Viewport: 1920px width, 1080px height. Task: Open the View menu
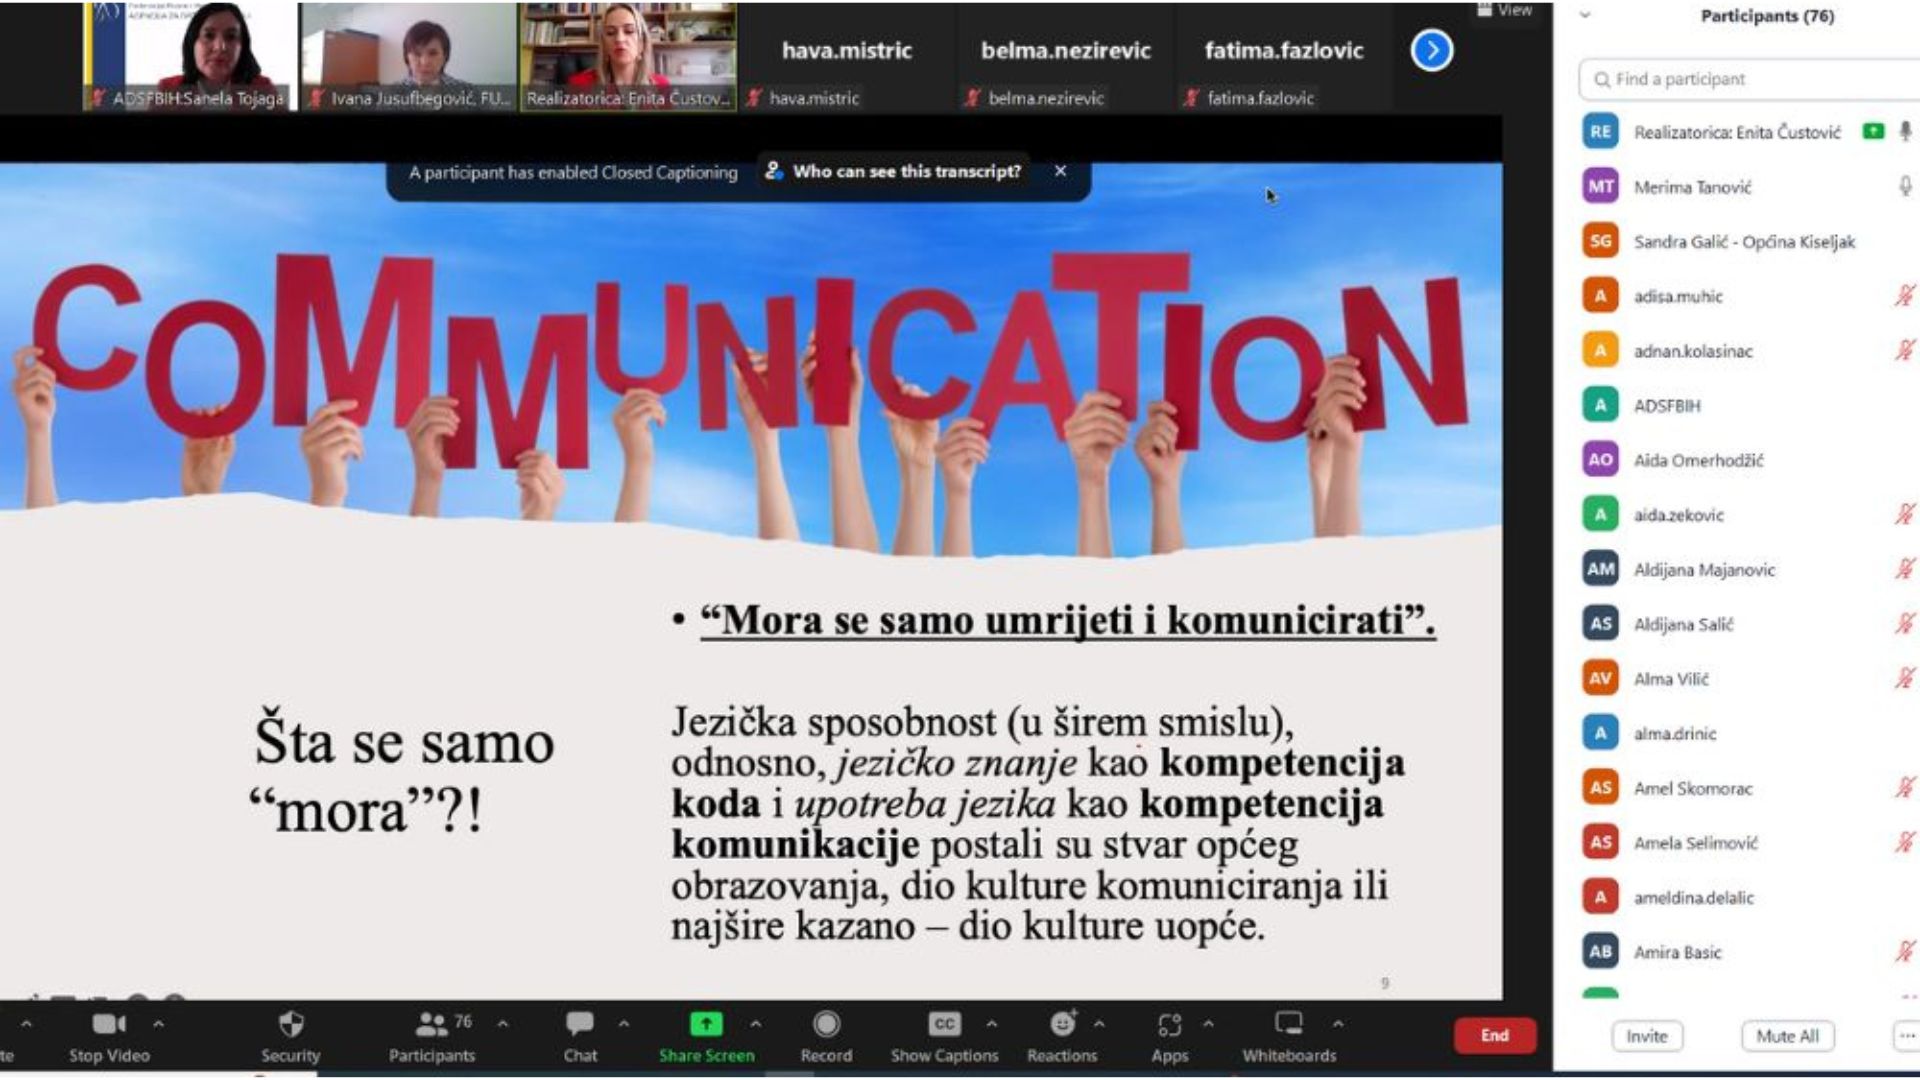pyautogui.click(x=1505, y=10)
